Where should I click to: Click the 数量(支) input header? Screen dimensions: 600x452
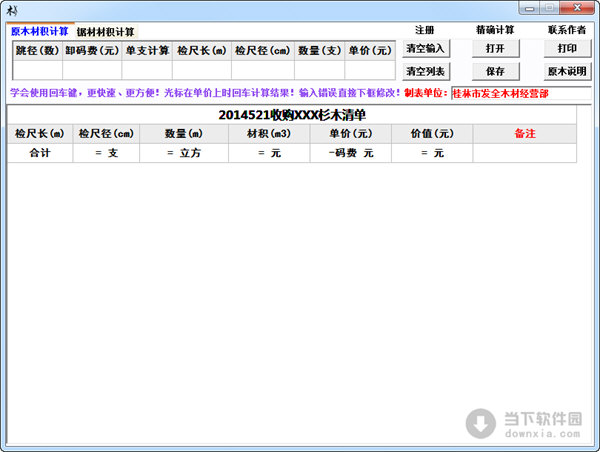click(x=320, y=51)
